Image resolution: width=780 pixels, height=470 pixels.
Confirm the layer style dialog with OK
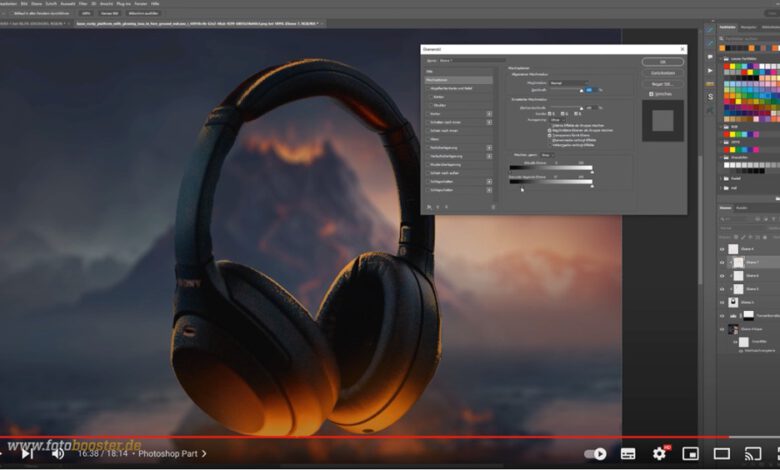[662, 61]
